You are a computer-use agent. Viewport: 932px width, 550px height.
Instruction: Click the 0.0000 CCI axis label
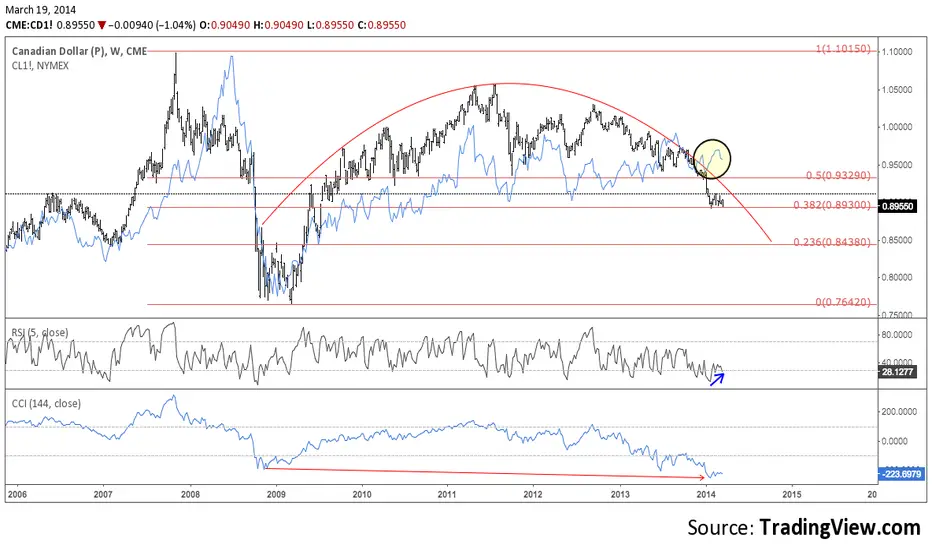point(895,441)
